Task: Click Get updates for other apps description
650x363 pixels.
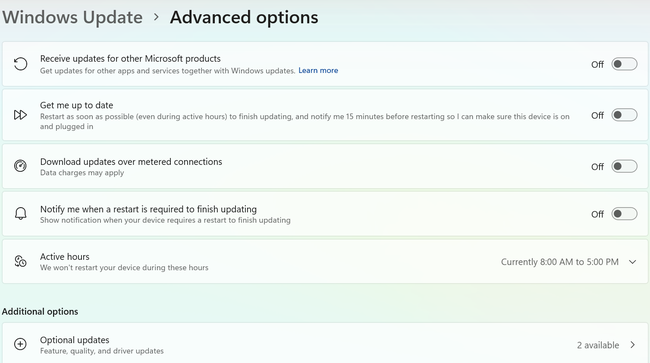Action: point(168,70)
